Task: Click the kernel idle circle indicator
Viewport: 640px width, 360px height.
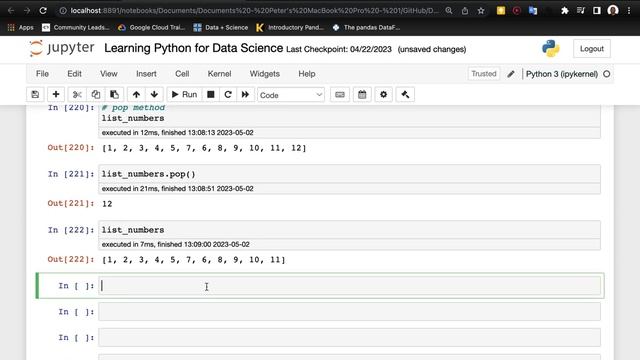Action: (x=607, y=74)
